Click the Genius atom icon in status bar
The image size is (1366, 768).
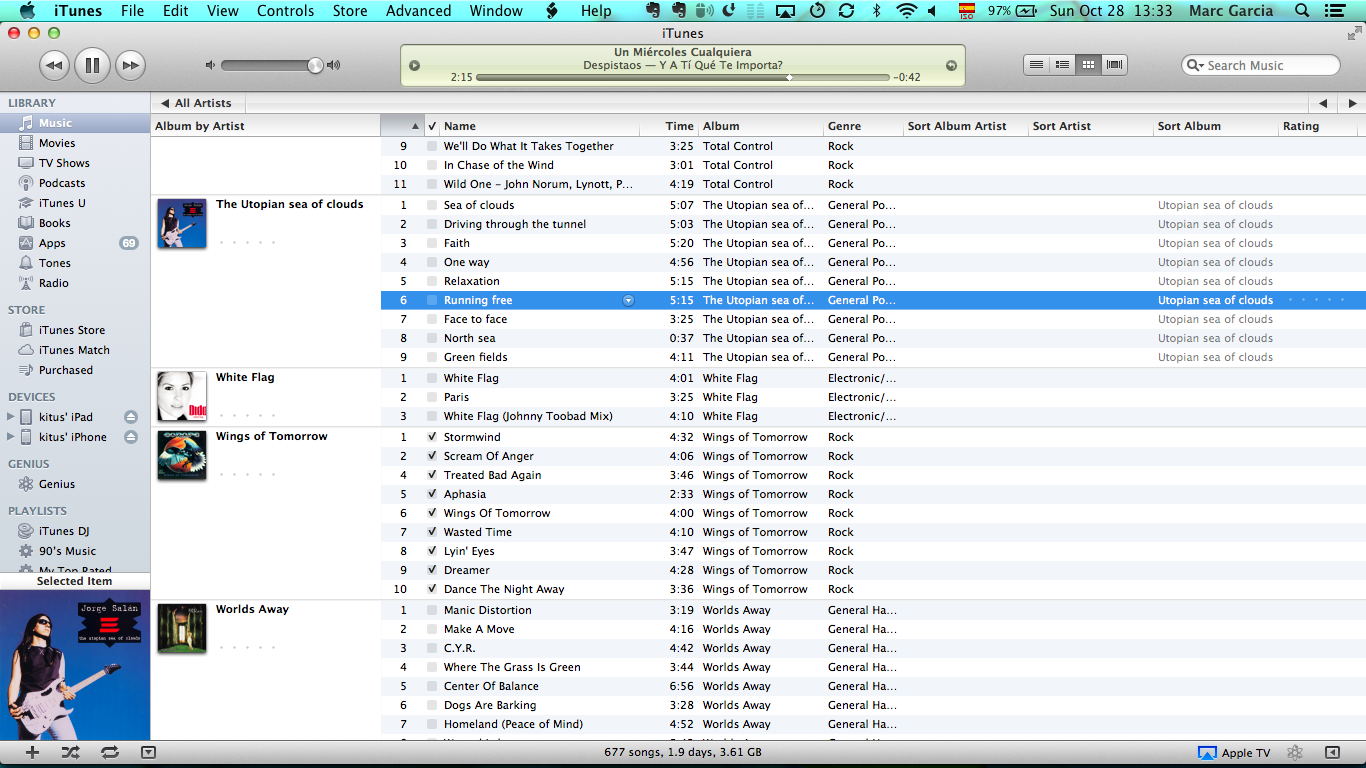tap(1295, 753)
